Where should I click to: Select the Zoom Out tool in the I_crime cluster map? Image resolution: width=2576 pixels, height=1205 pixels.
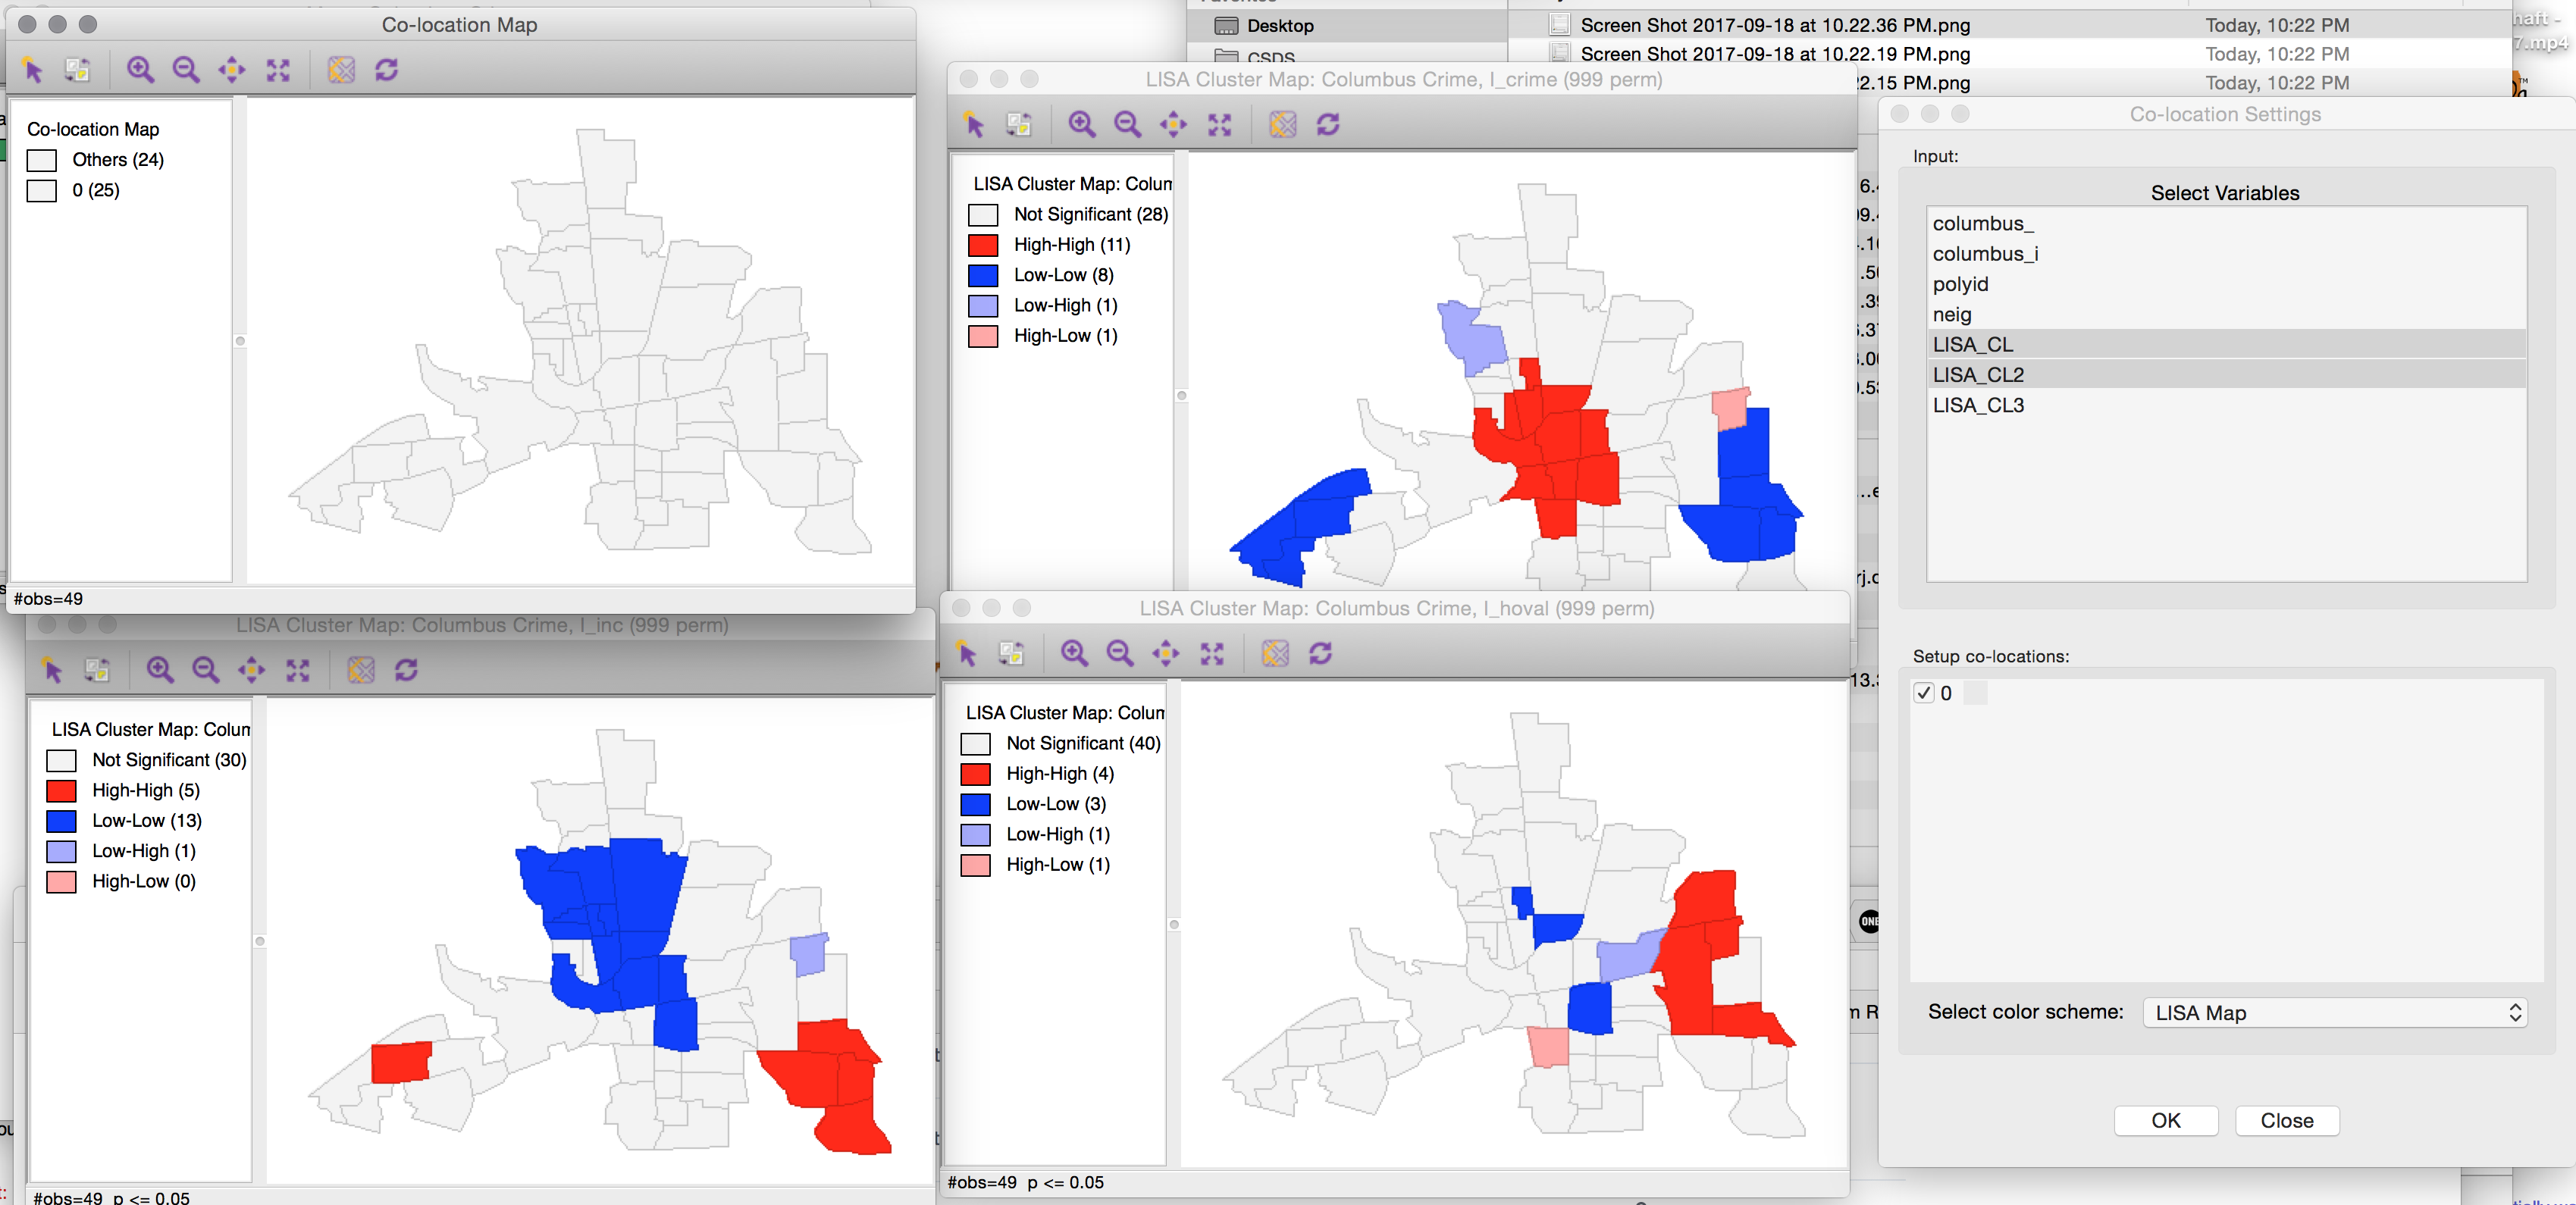pyautogui.click(x=1128, y=124)
